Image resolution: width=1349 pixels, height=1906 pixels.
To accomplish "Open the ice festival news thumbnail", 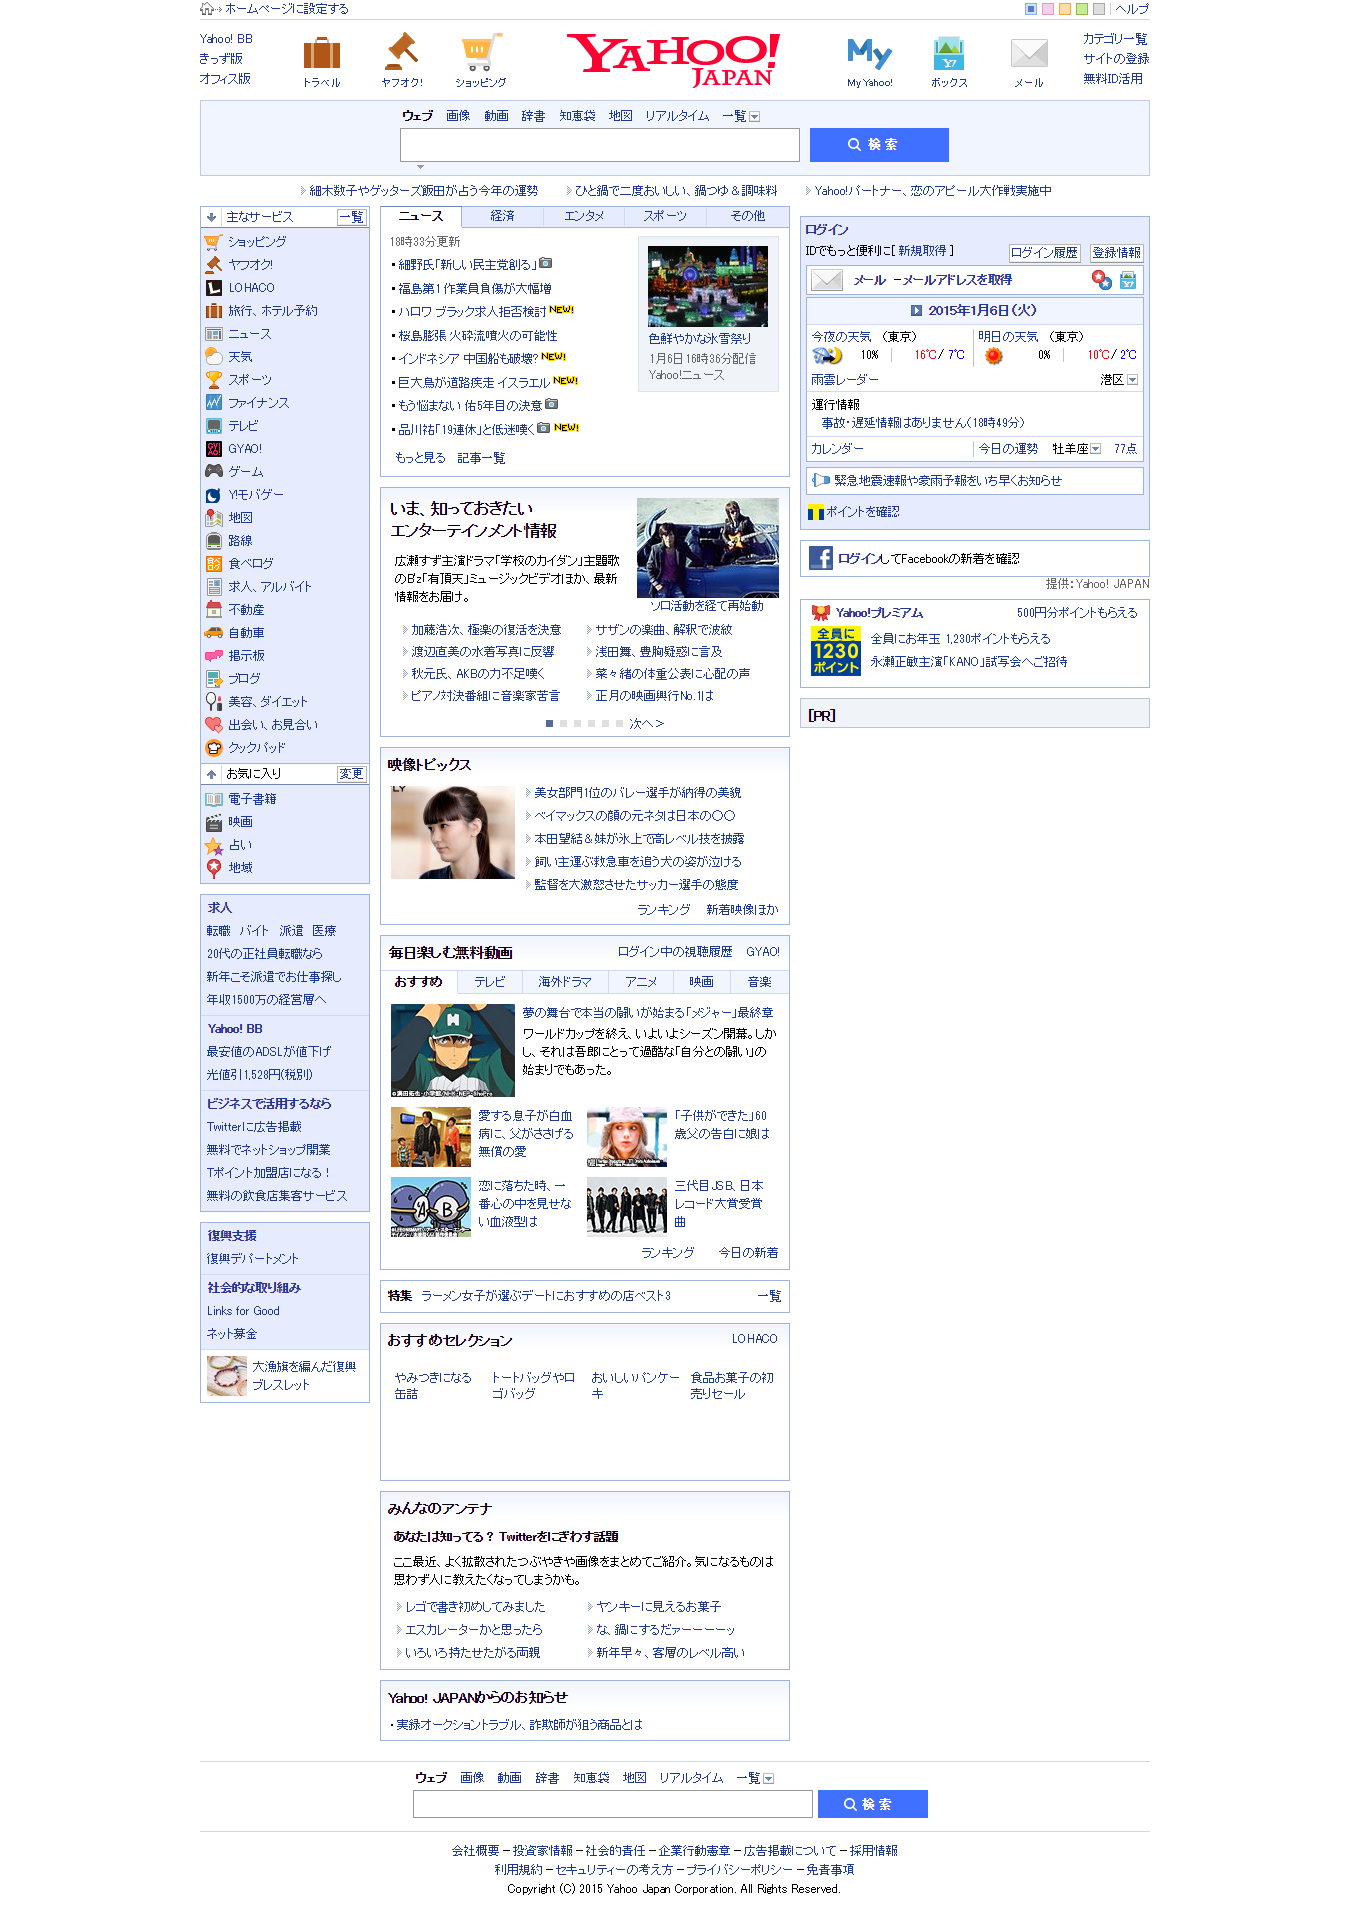I will click(x=708, y=286).
